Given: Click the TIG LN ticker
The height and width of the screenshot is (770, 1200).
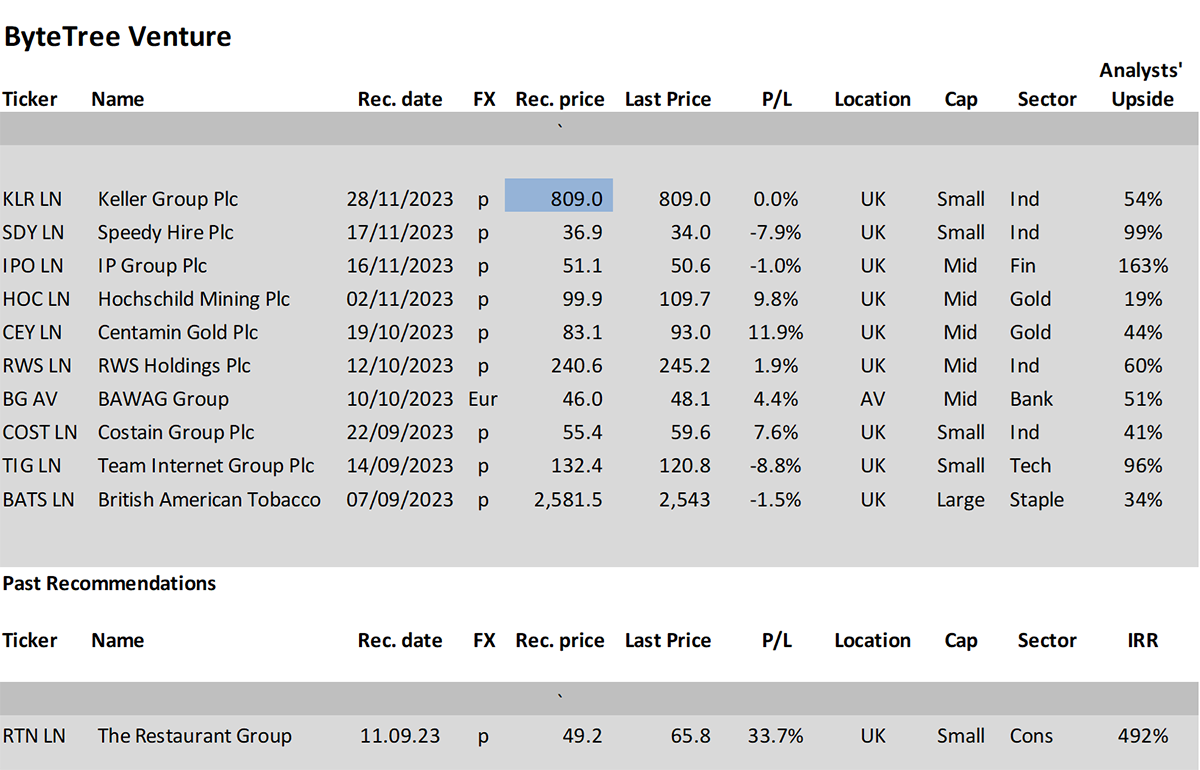Looking at the screenshot, I should click(x=32, y=465).
